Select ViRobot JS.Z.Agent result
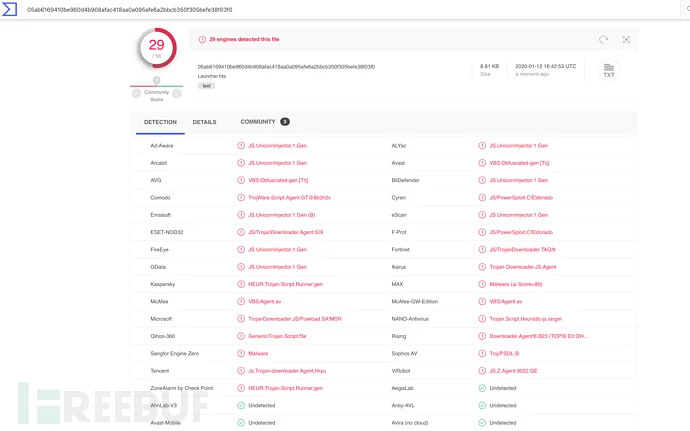This screenshot has height=431, width=690. 514,371
